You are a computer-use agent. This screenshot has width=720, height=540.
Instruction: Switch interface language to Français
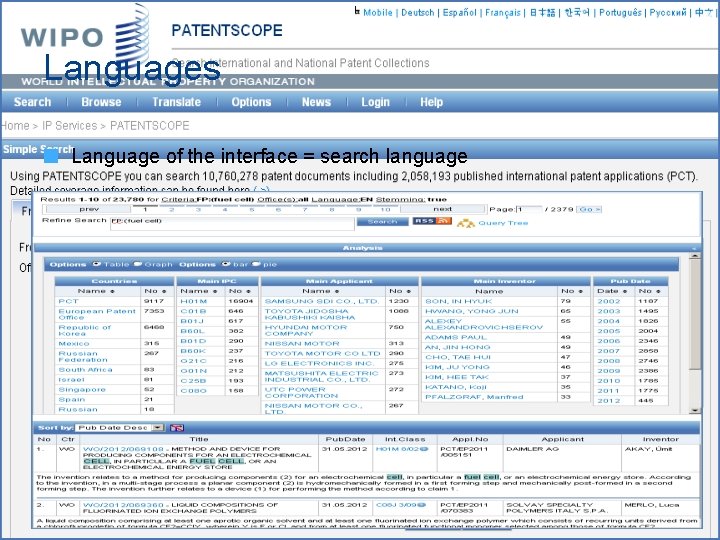tap(503, 13)
